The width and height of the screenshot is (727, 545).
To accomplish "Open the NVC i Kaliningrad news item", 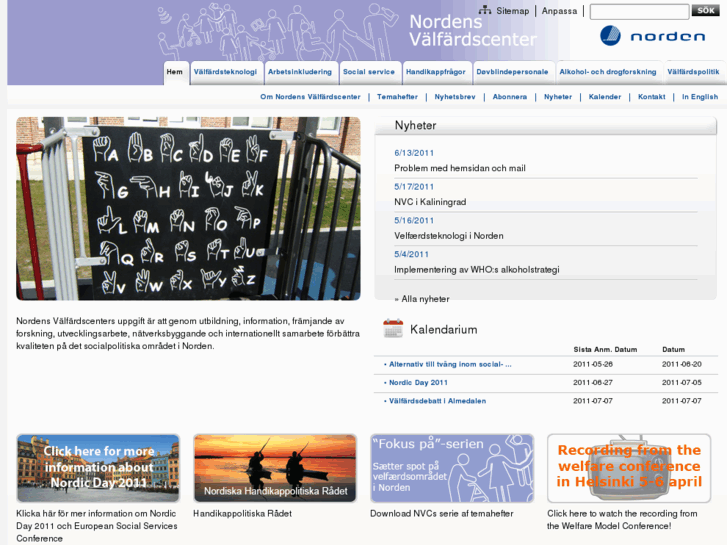I will point(430,202).
